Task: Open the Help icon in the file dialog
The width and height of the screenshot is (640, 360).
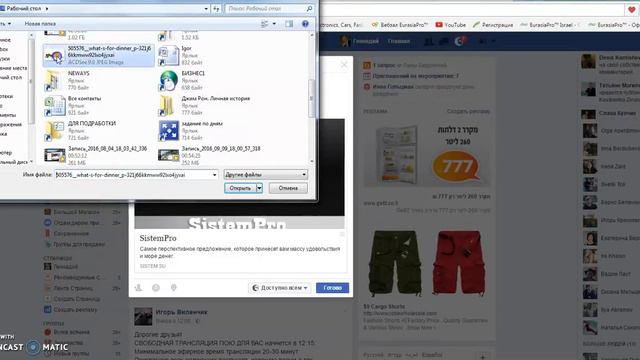Action: pyautogui.click(x=305, y=24)
